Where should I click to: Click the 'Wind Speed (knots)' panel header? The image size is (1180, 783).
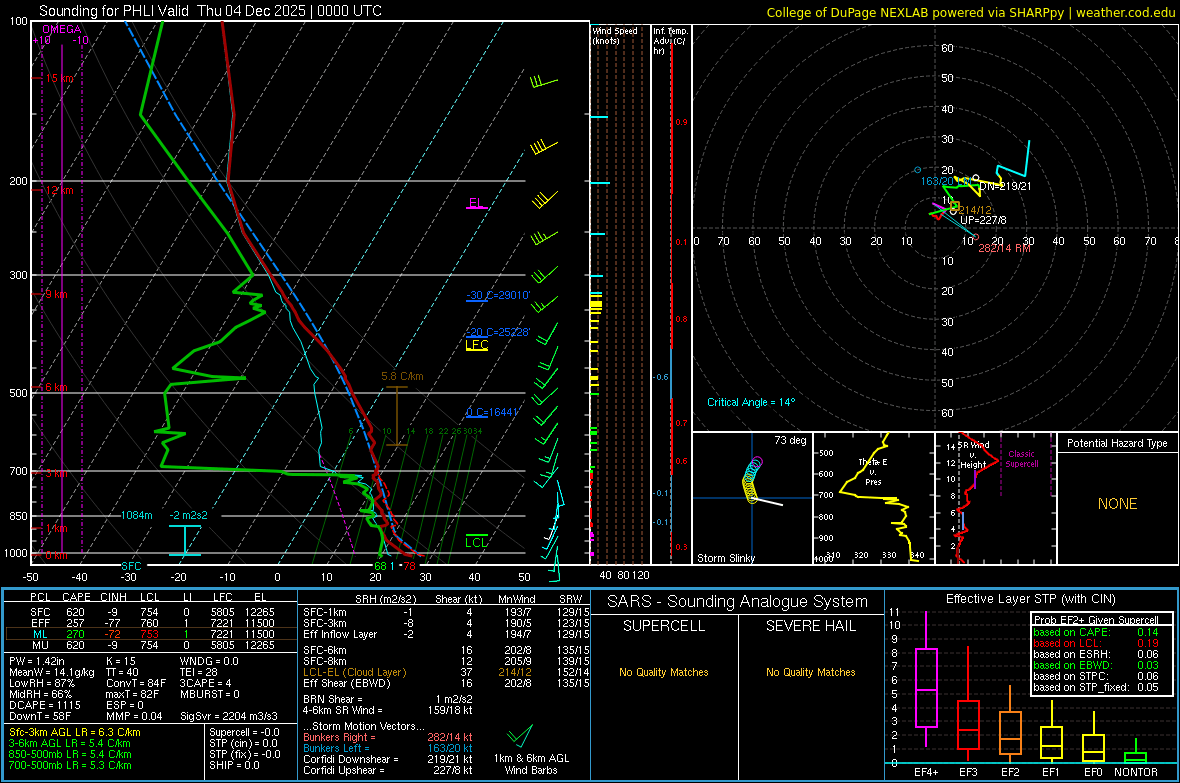pos(614,35)
